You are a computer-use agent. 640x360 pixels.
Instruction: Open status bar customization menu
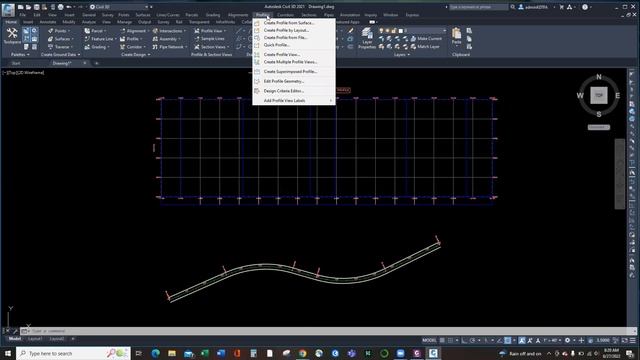(633, 340)
